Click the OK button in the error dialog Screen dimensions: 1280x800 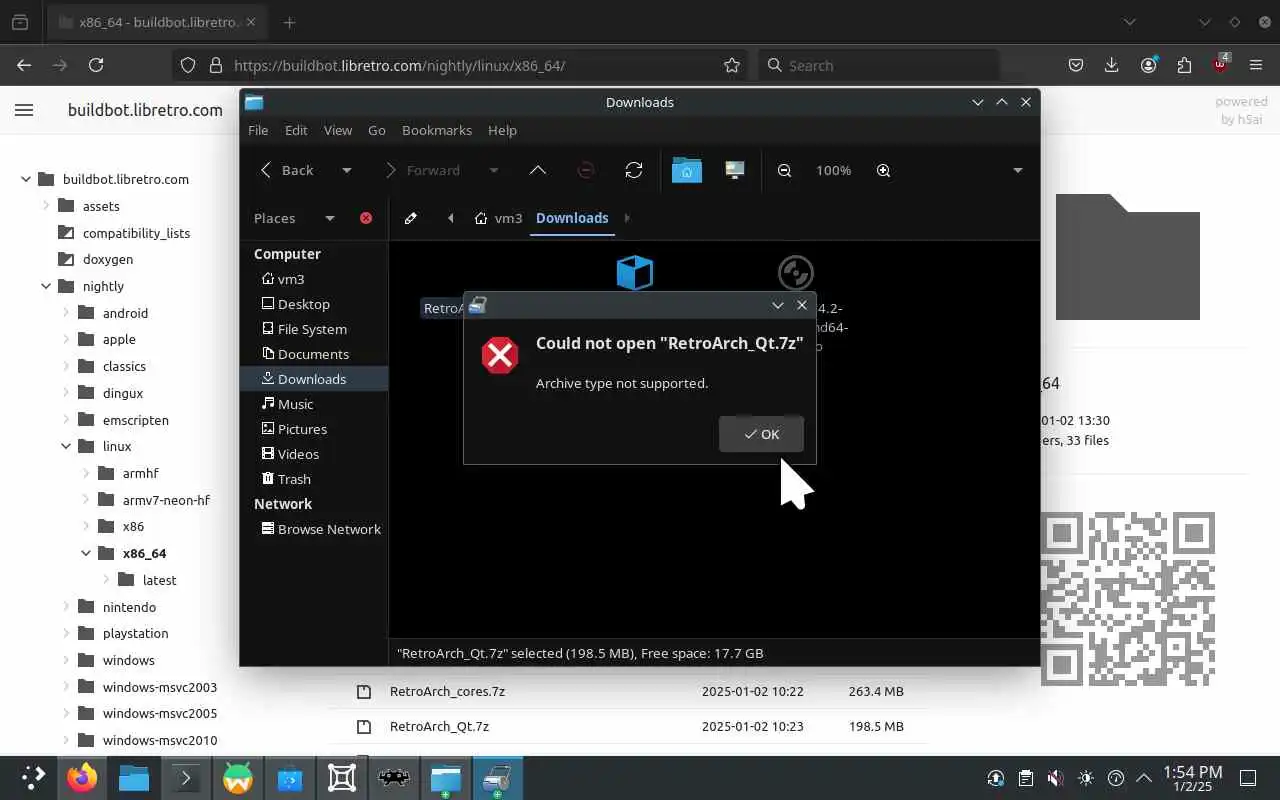pyautogui.click(x=761, y=434)
